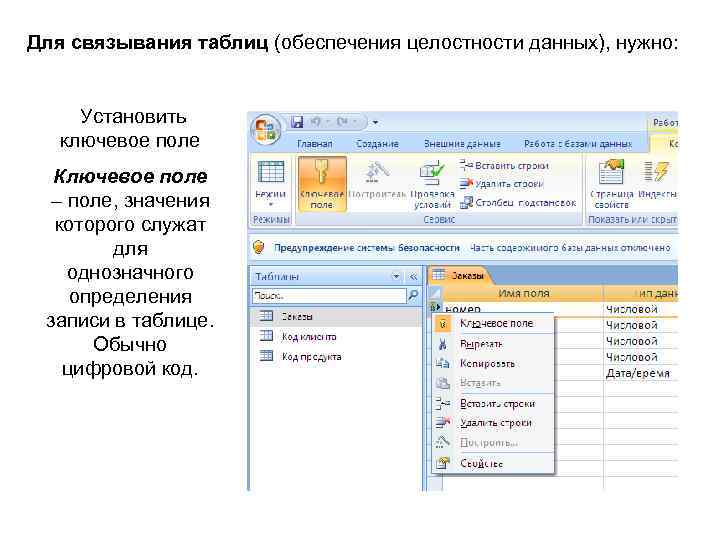The width and height of the screenshot is (720, 540).
Task: Open the Создание ribbon tab
Action: click(x=377, y=144)
